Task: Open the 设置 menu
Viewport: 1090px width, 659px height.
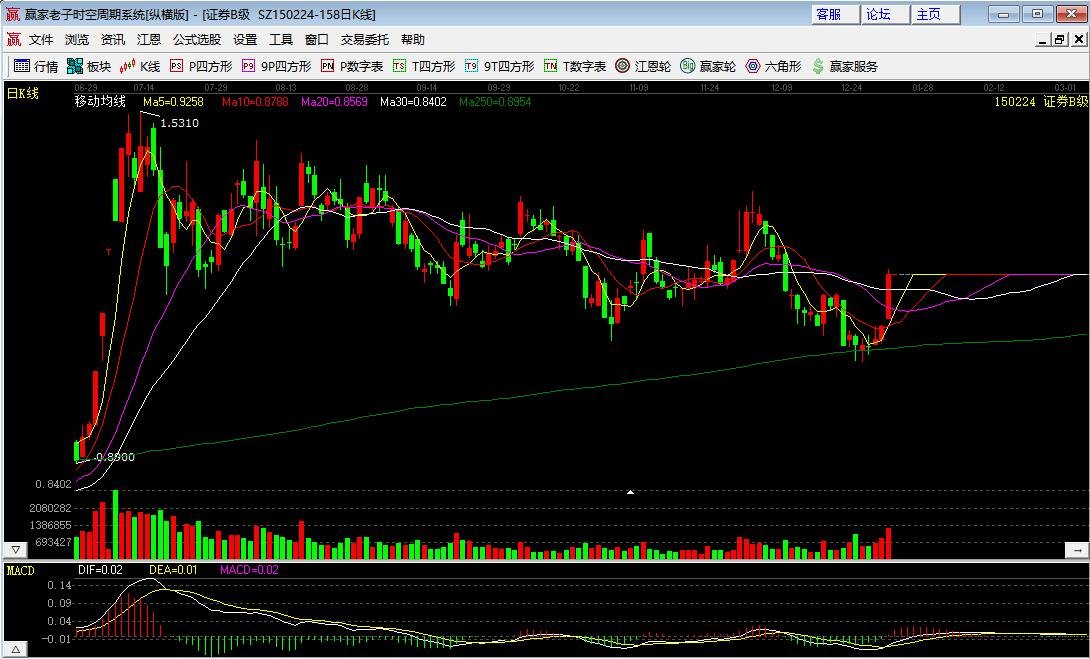Action: (245, 40)
